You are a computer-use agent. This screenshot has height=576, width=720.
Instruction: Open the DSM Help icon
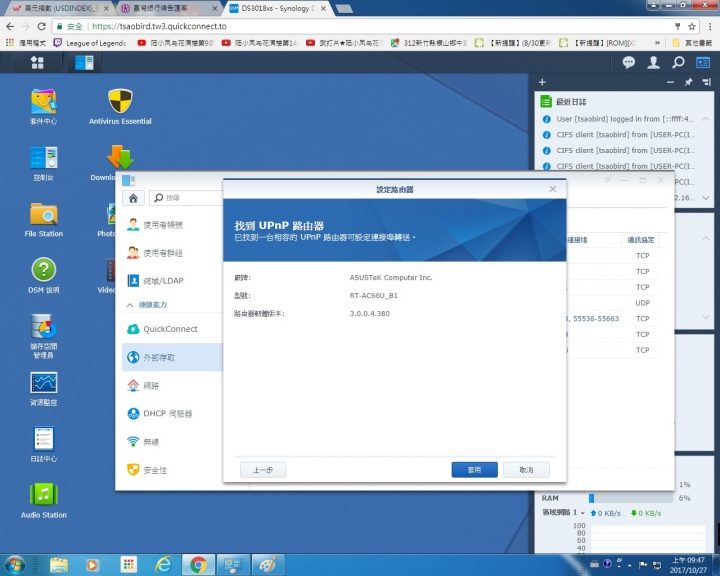pos(43,276)
